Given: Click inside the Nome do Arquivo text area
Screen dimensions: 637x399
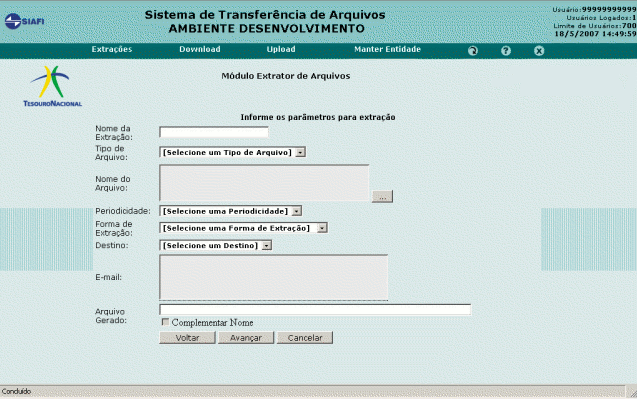Looking at the screenshot, I should tap(264, 183).
